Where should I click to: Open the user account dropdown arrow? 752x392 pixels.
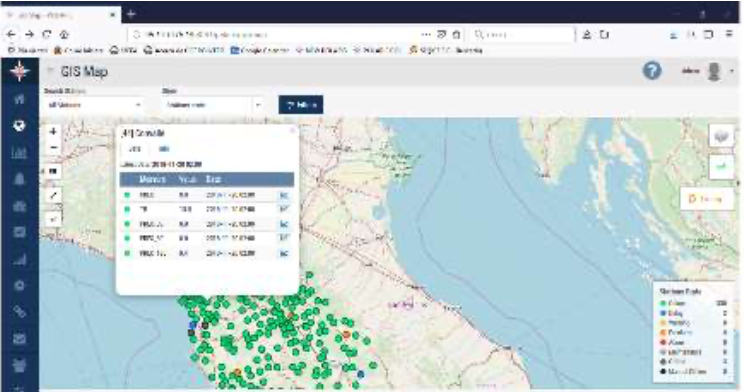coord(732,71)
